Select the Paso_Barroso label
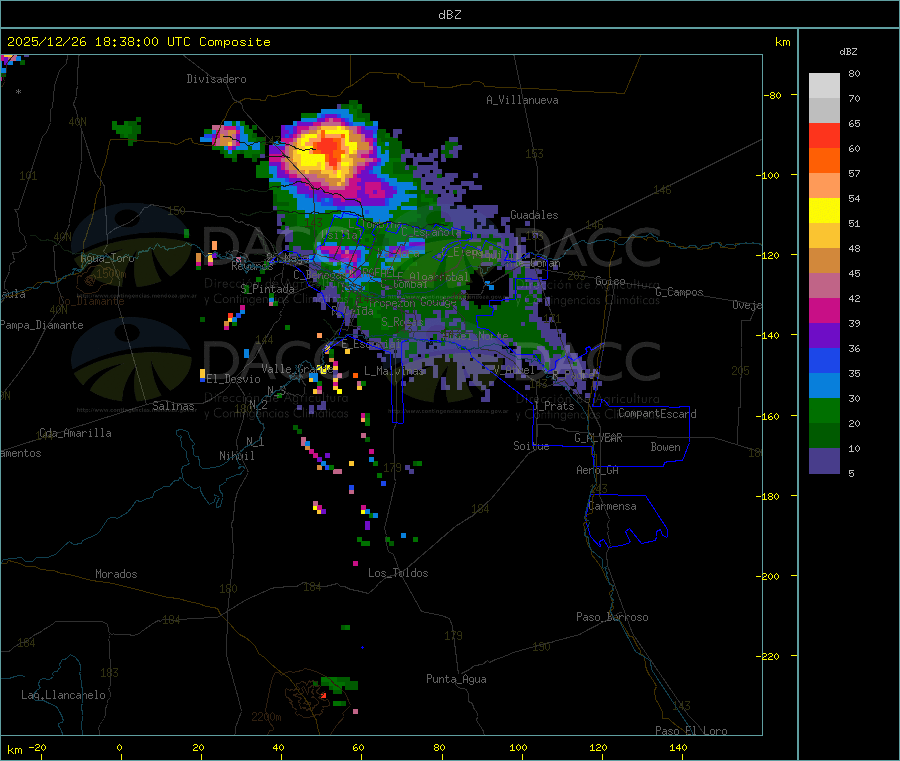This screenshot has width=900, height=761. pyautogui.click(x=612, y=617)
